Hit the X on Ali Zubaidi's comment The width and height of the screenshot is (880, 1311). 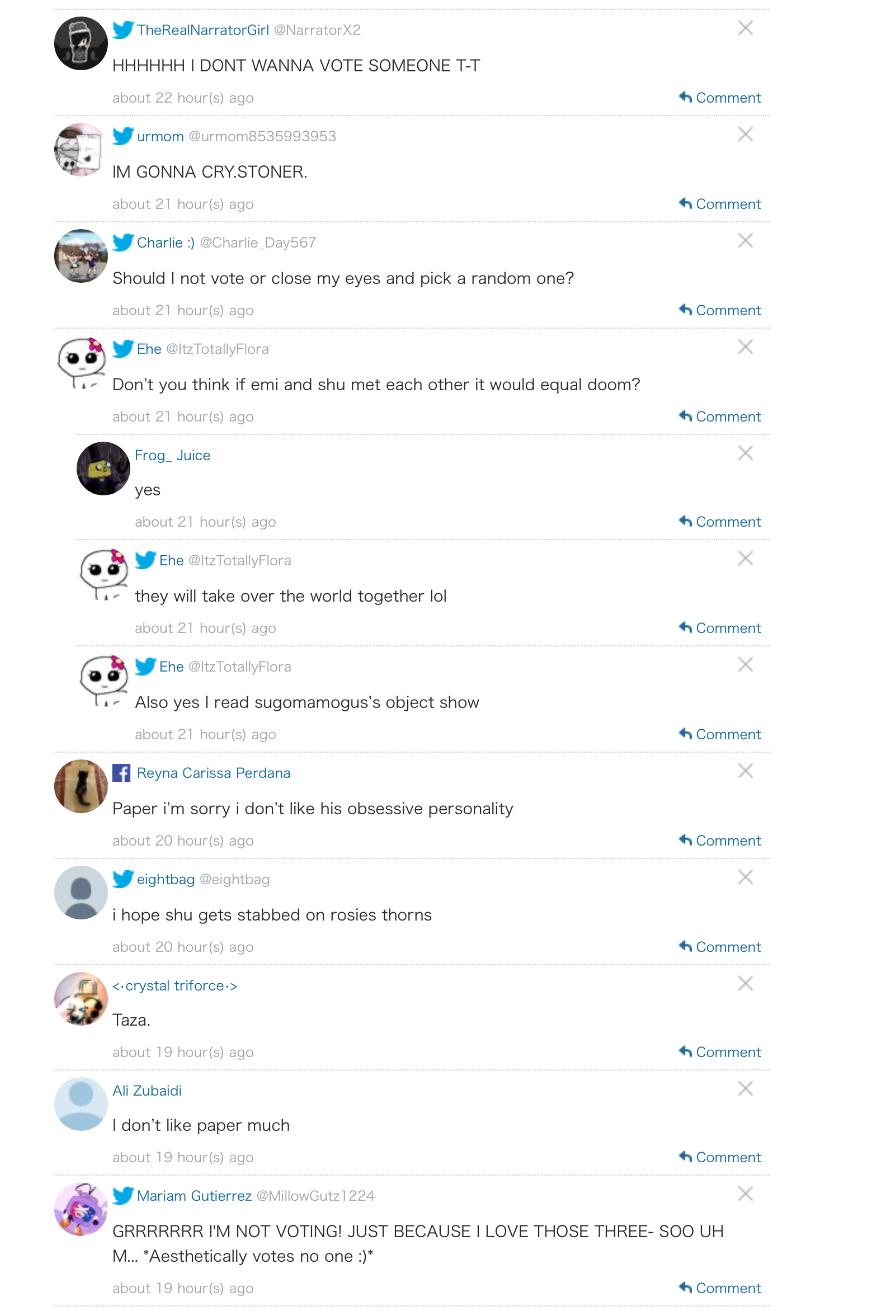[x=745, y=1089]
